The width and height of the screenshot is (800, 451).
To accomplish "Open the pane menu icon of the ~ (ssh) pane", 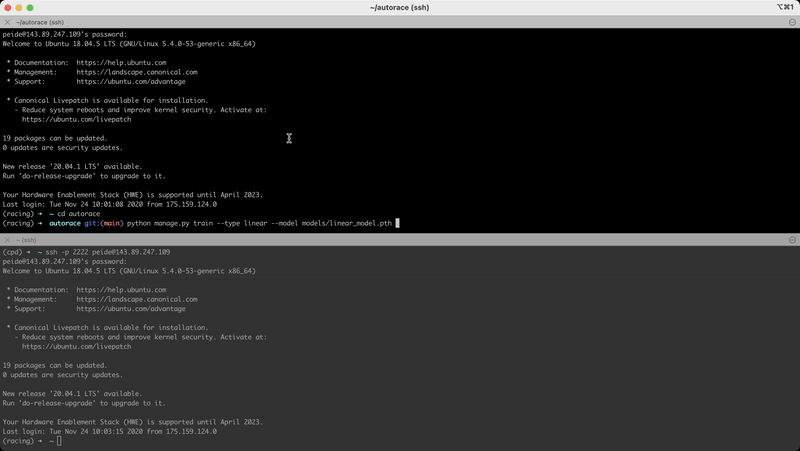I will coord(792,240).
